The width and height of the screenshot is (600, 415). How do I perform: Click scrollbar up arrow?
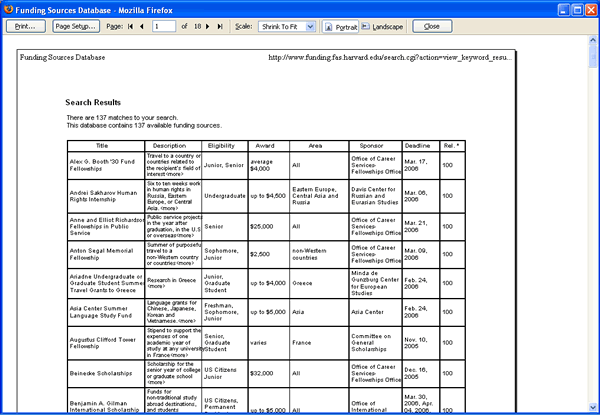pyautogui.click(x=593, y=40)
